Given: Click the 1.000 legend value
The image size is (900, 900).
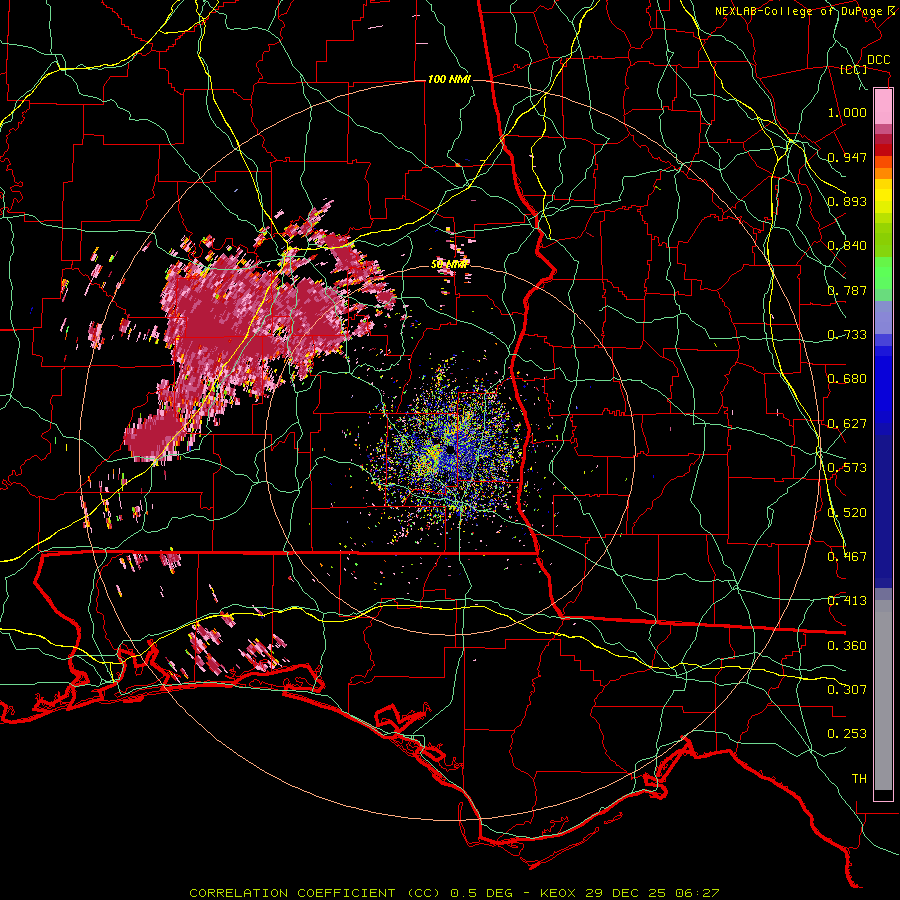Looking at the screenshot, I should point(847,112).
